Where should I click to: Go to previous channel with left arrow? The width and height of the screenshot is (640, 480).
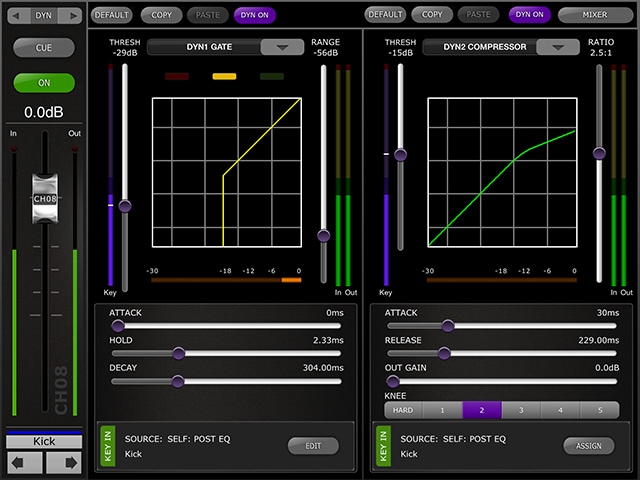24,463
